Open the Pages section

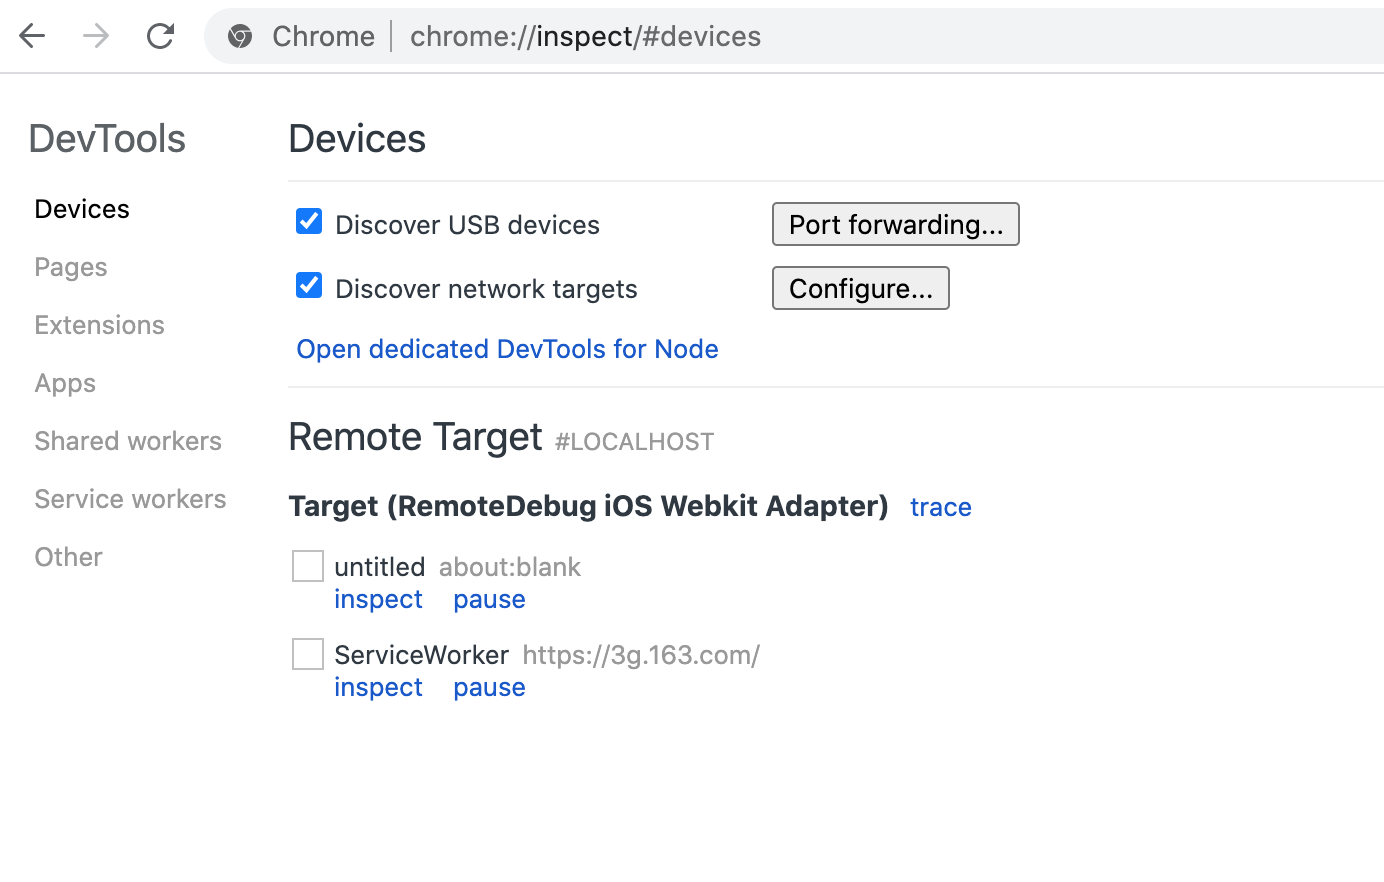point(71,267)
